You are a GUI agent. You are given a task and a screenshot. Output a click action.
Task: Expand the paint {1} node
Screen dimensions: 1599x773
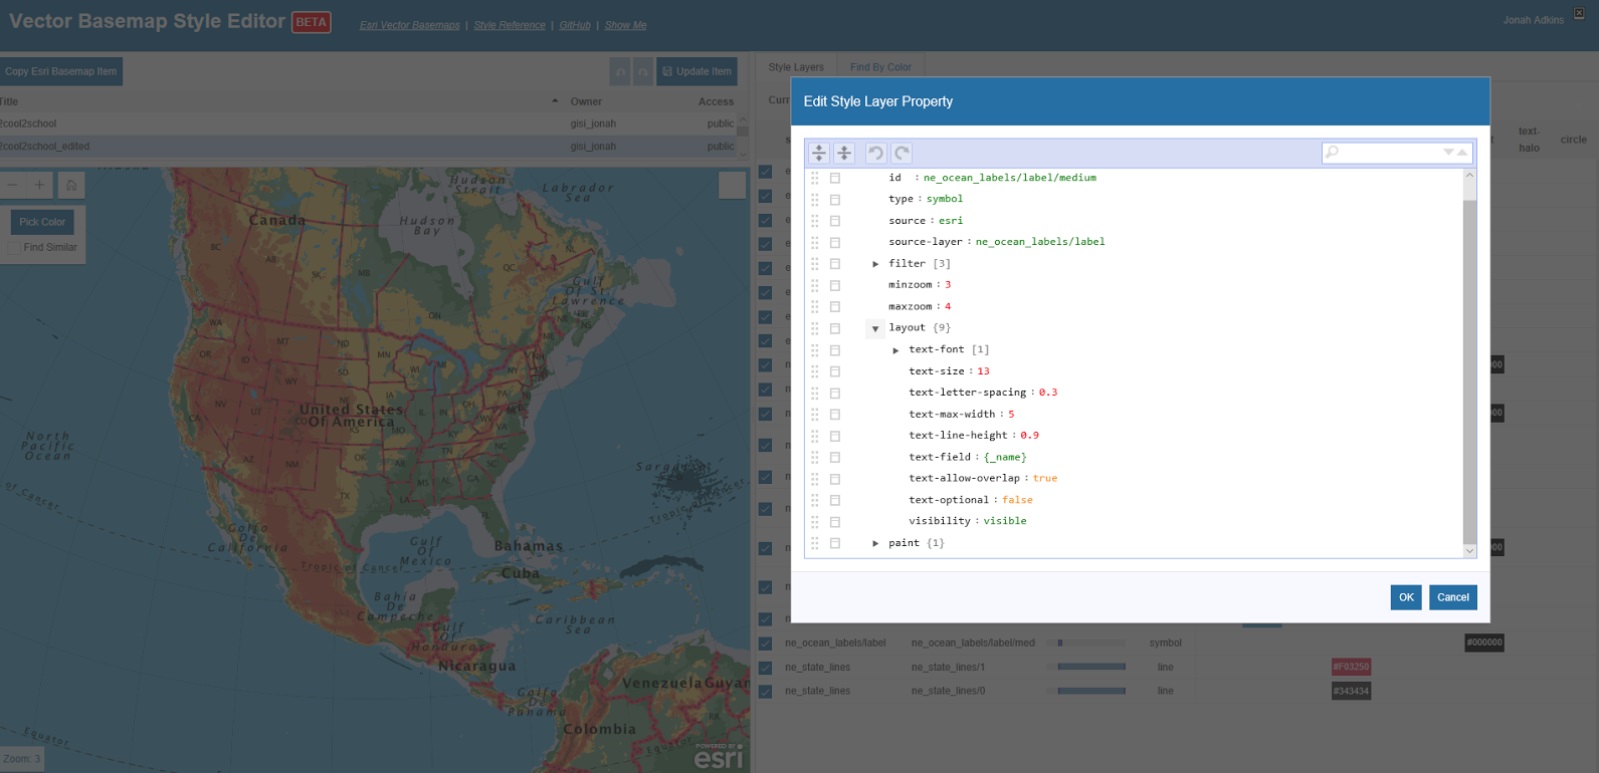[x=875, y=543]
